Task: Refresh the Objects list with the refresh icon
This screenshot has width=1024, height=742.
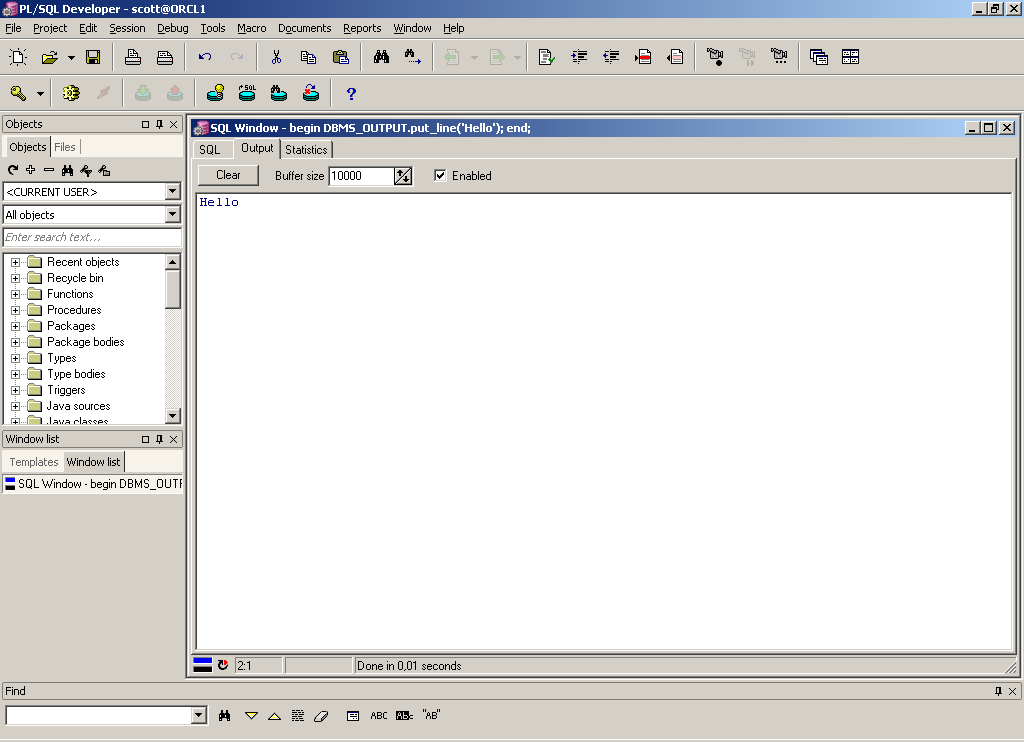Action: pos(11,170)
